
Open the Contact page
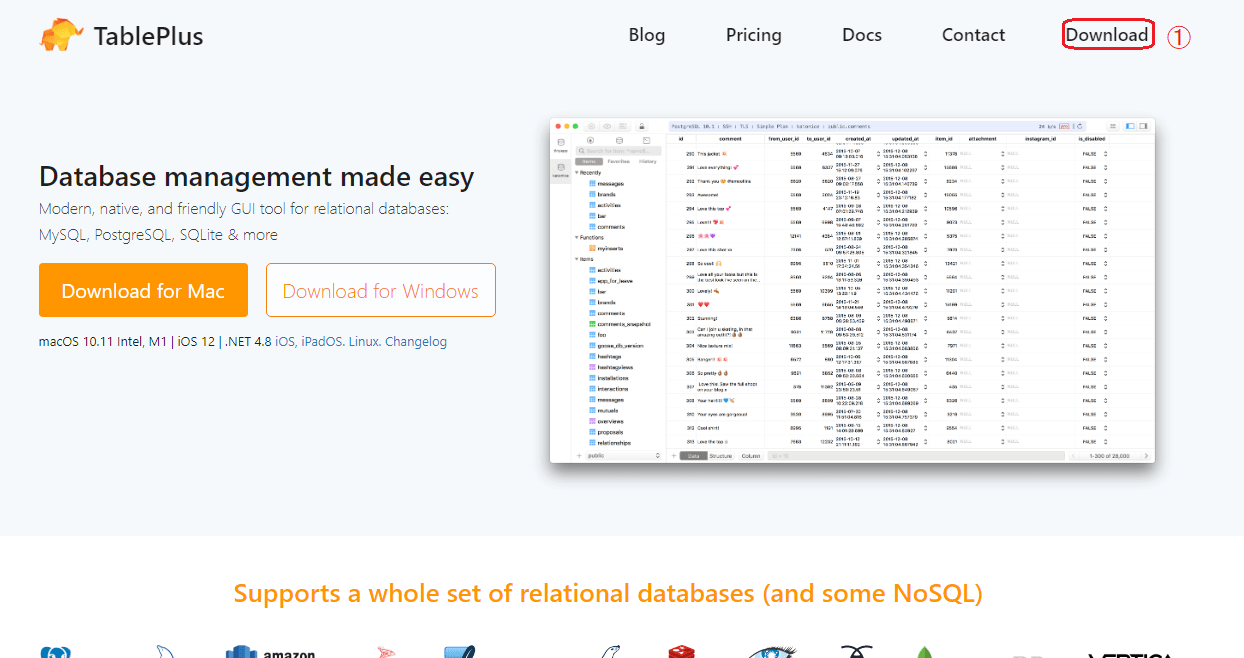pos(973,35)
